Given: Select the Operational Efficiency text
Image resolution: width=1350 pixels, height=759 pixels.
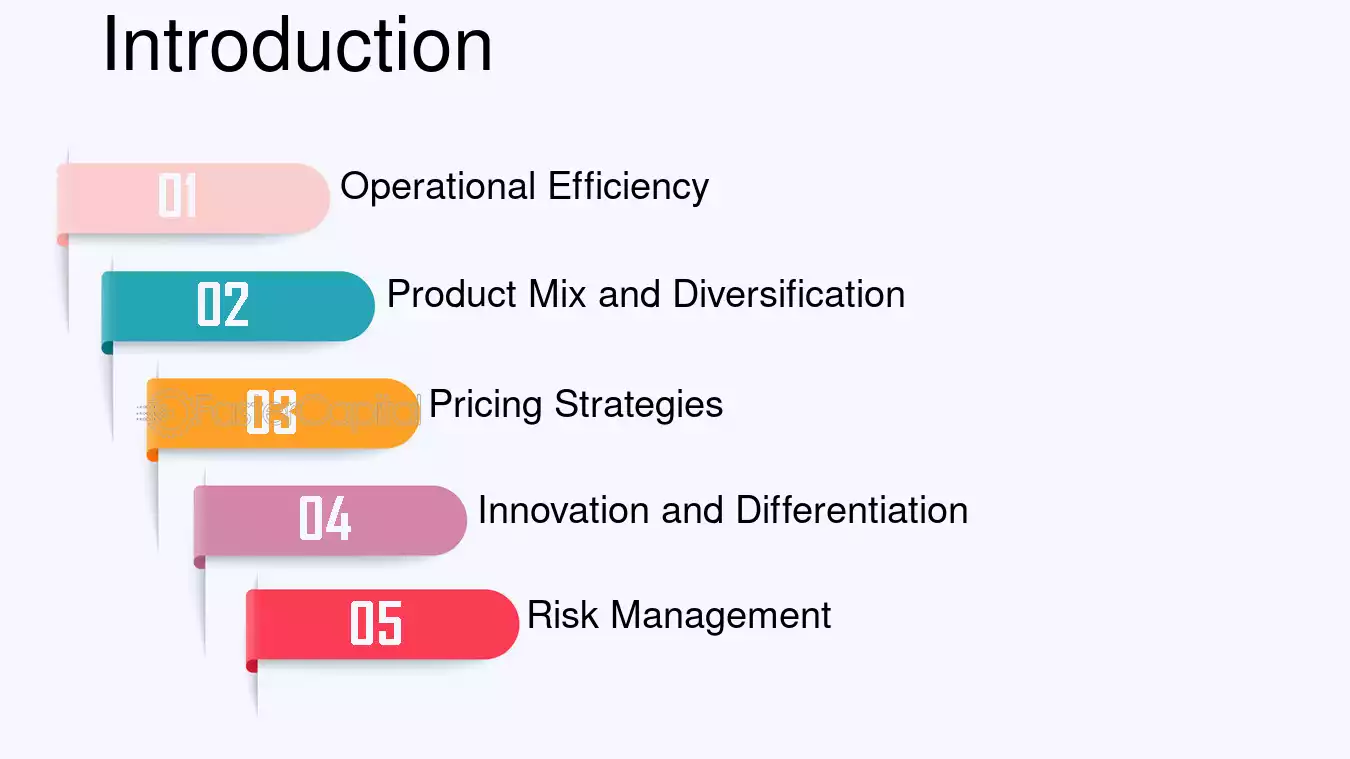Looking at the screenshot, I should pyautogui.click(x=525, y=187).
